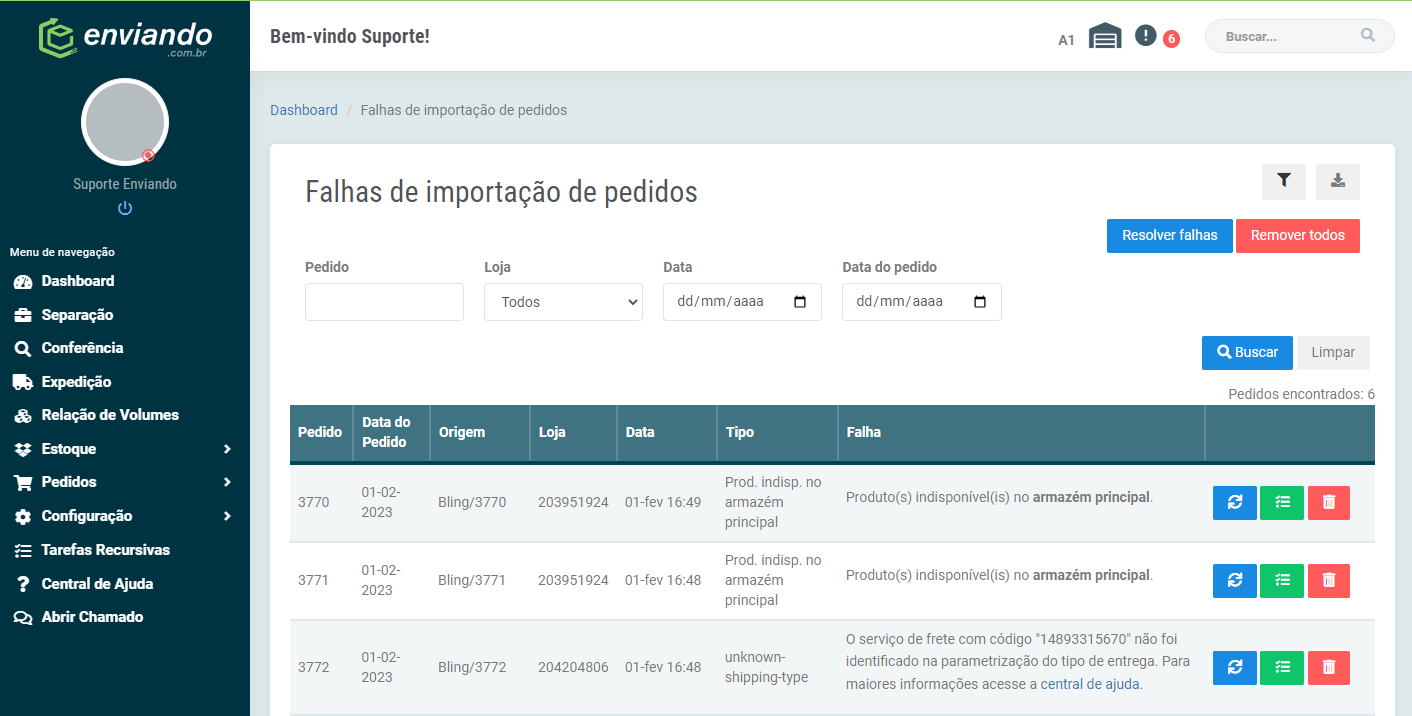Open the Loja dropdown showing Todos

[x=563, y=302]
